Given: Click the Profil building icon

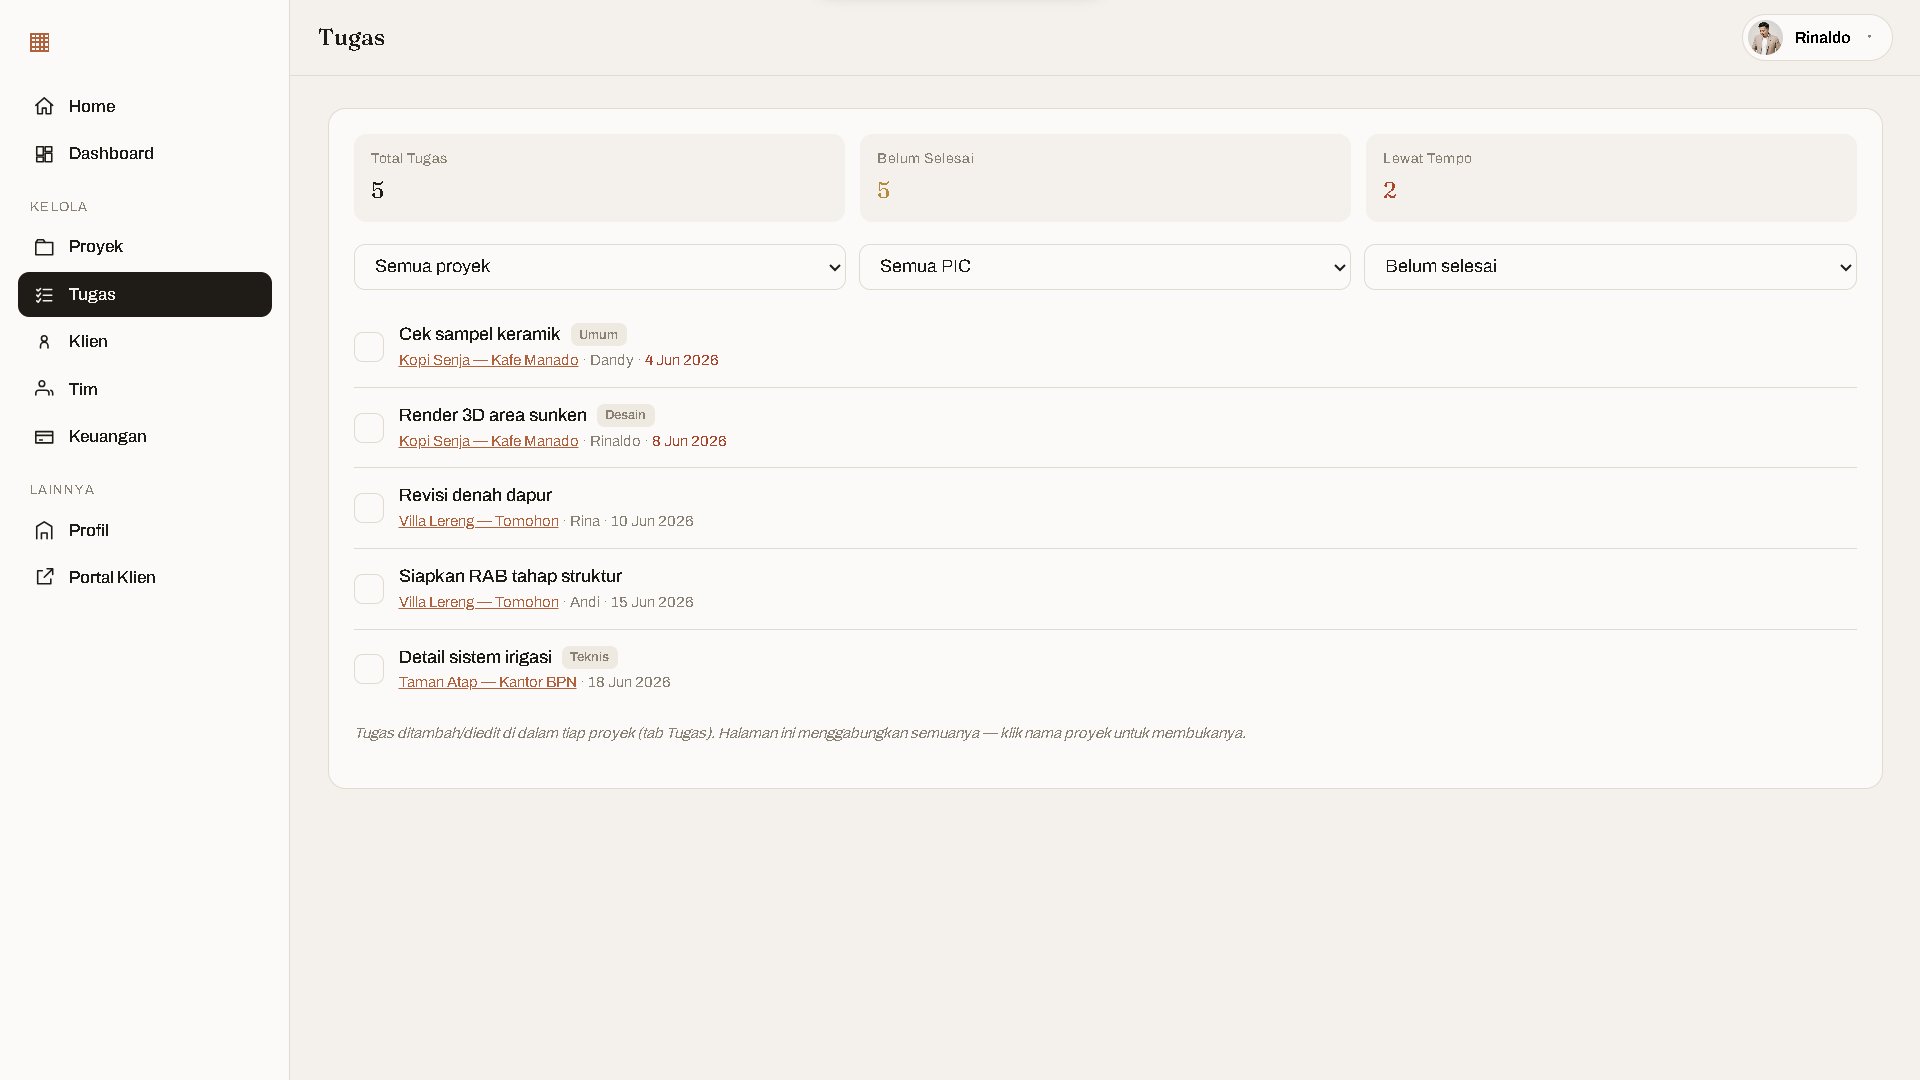Looking at the screenshot, I should pos(44,531).
